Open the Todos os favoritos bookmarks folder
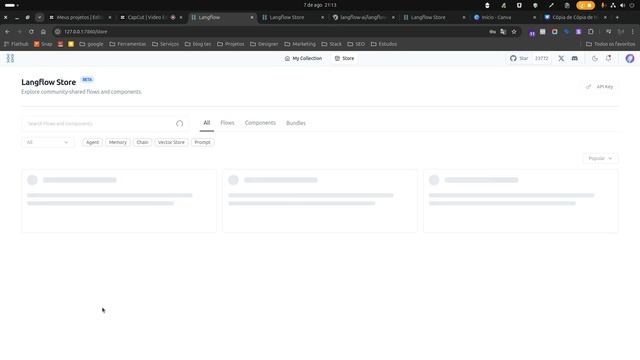The image size is (640, 360). tap(610, 44)
